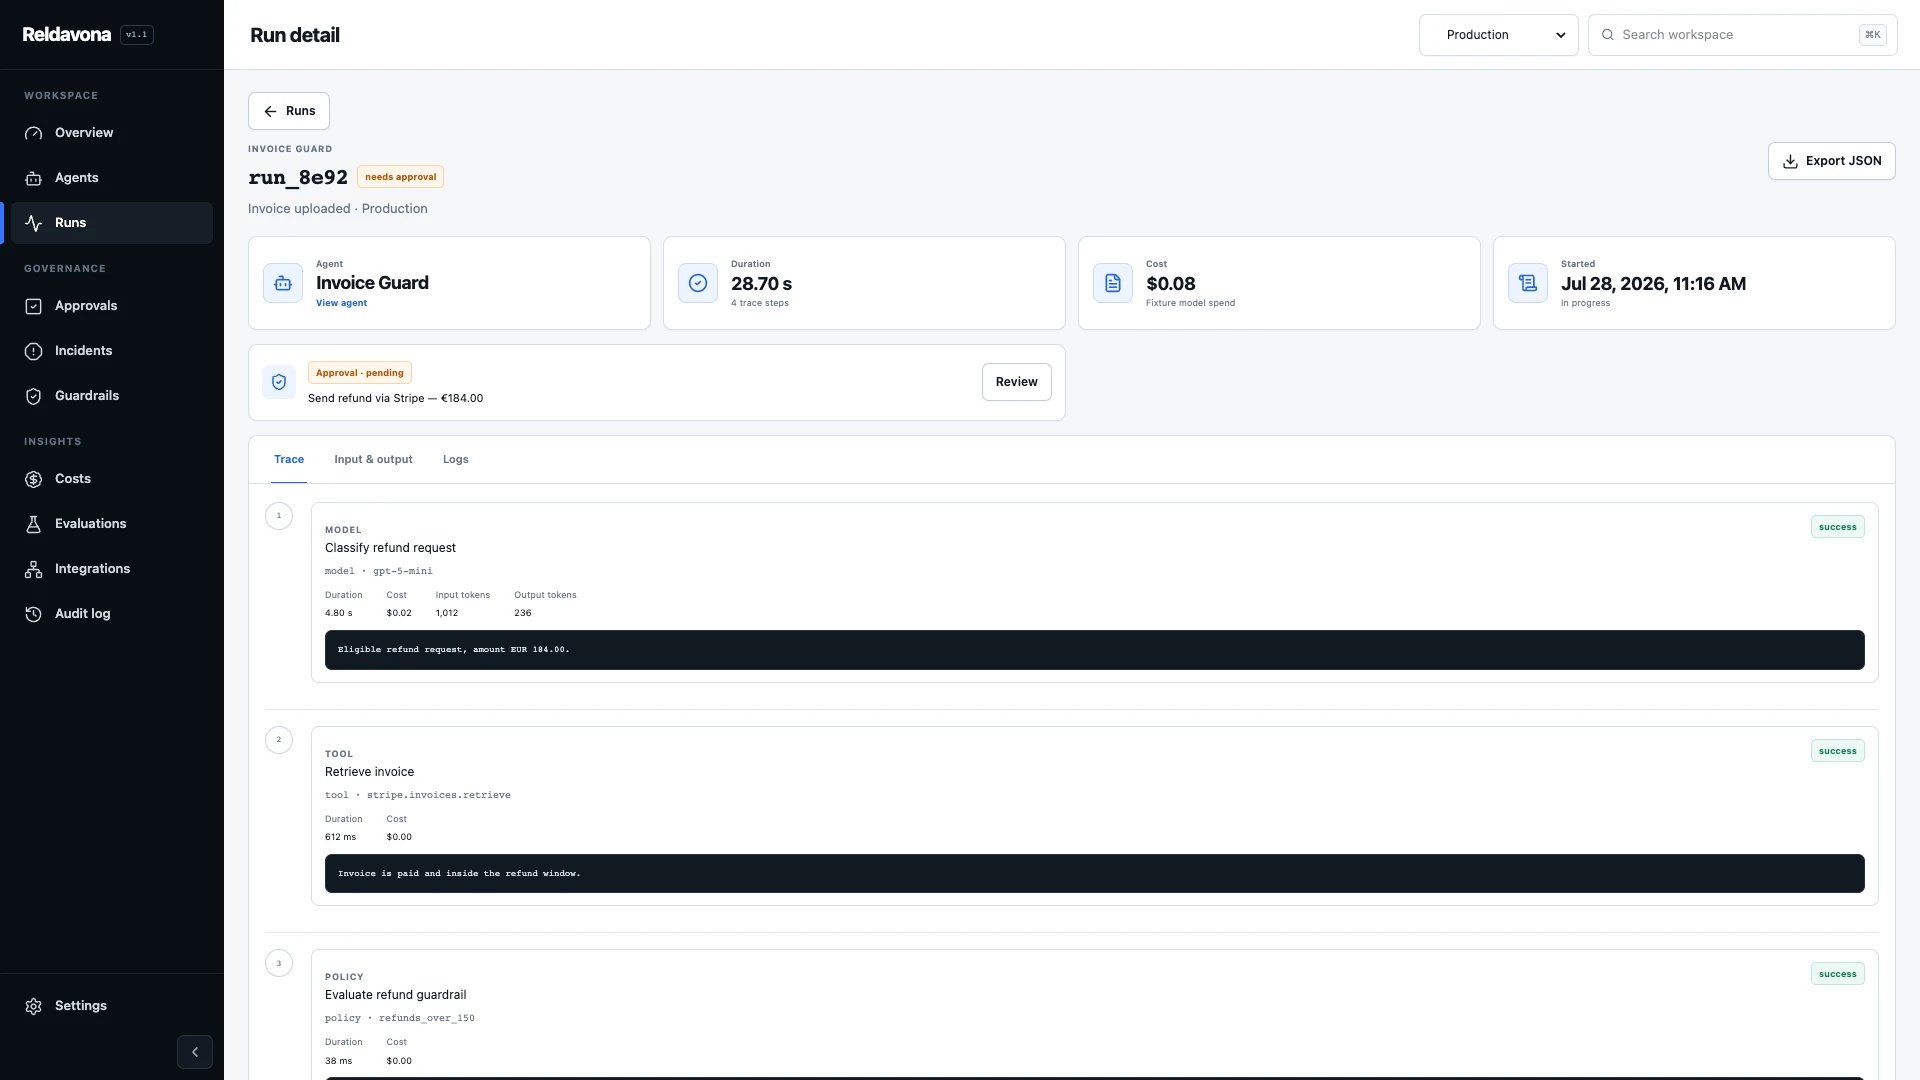1920x1080 pixels.
Task: Click the Reldavona logo
Action: (x=66, y=35)
